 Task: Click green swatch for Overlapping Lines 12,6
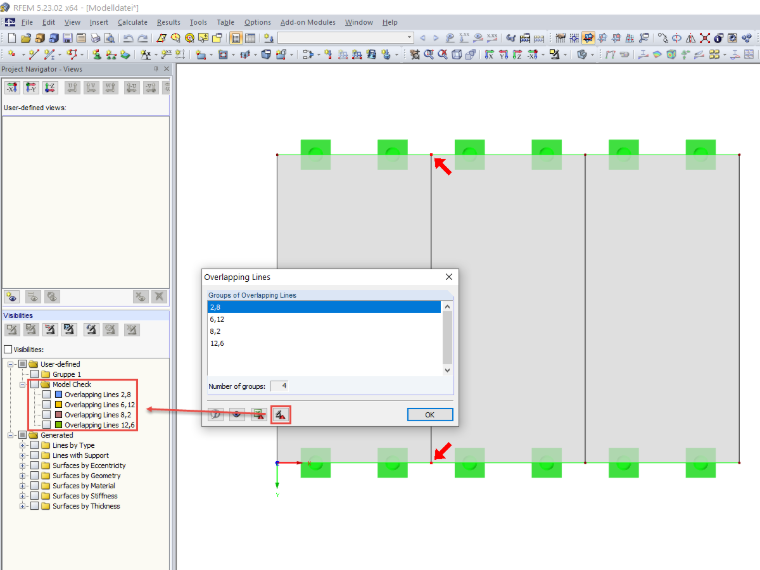coord(58,425)
